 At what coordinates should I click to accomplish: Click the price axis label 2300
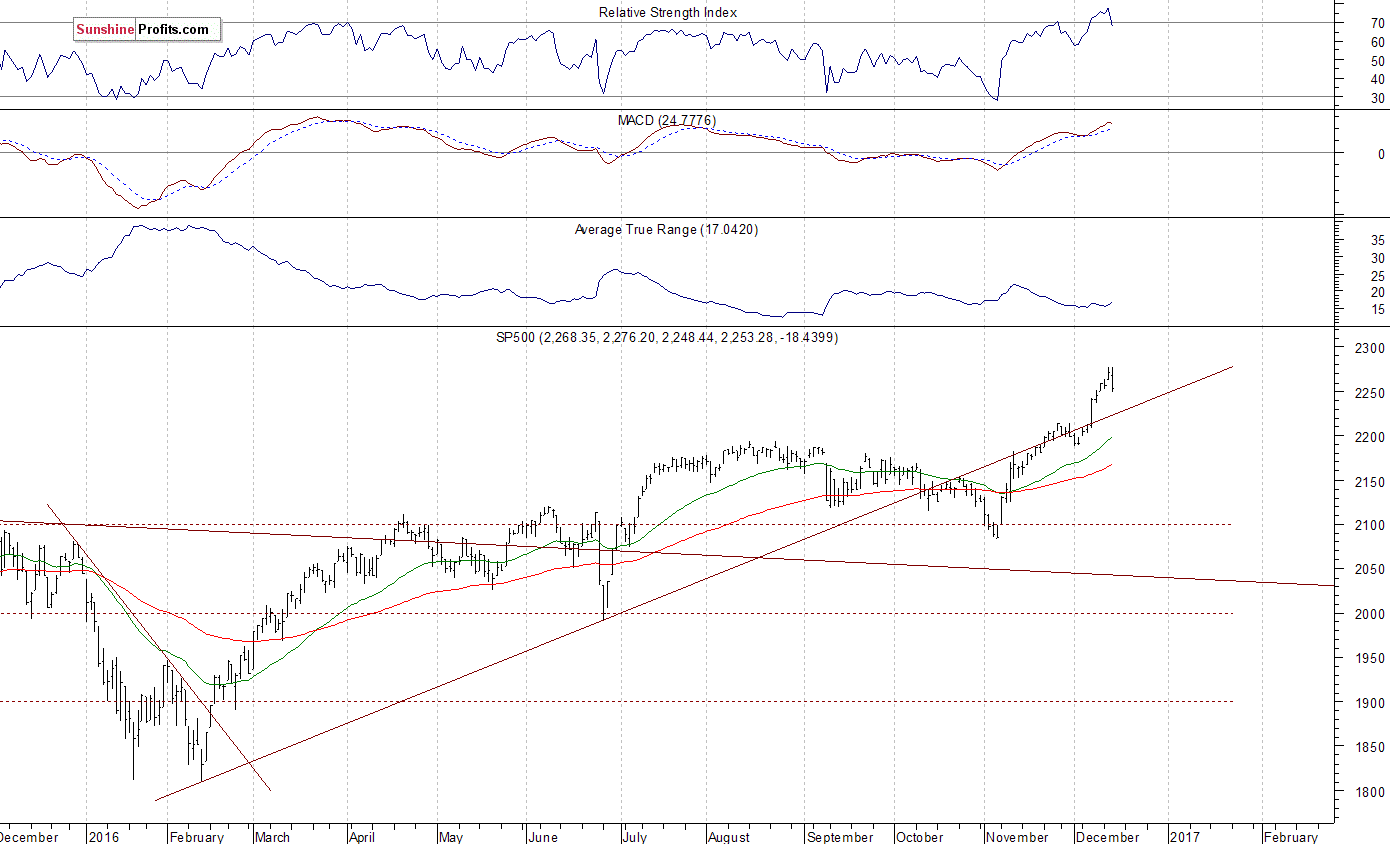click(x=1370, y=348)
